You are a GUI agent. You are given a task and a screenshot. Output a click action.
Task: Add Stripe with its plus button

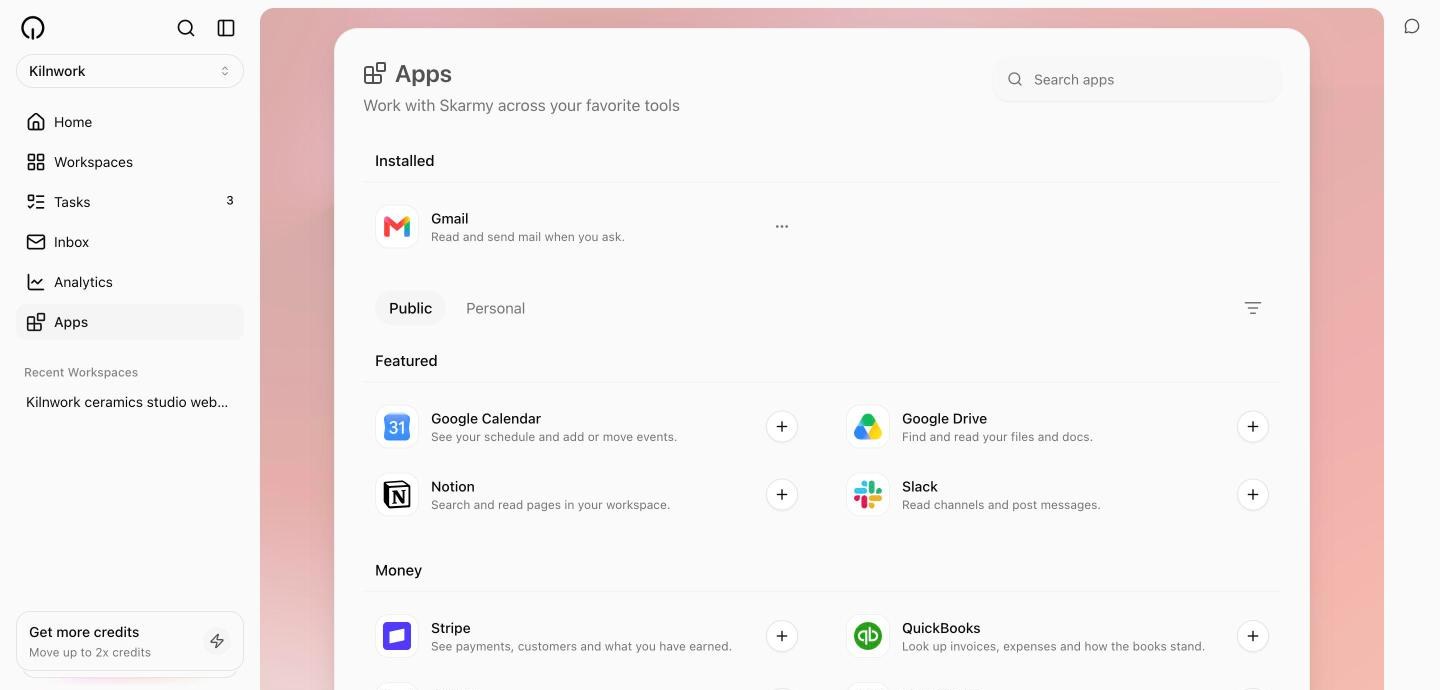782,636
